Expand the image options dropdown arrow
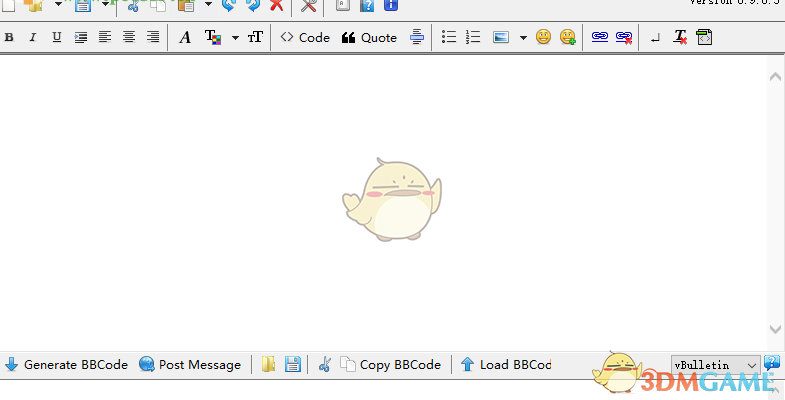This screenshot has width=785, height=400. coord(523,38)
